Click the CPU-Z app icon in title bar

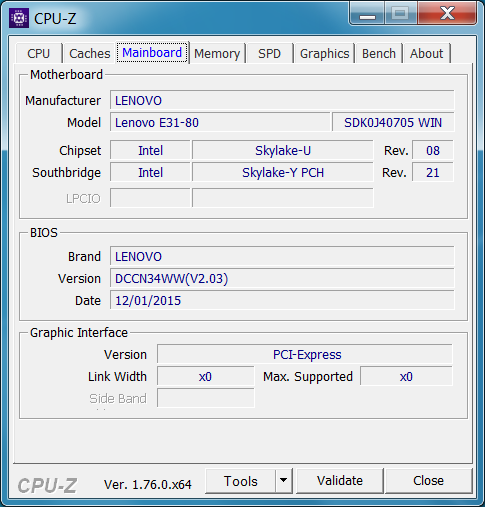point(19,18)
